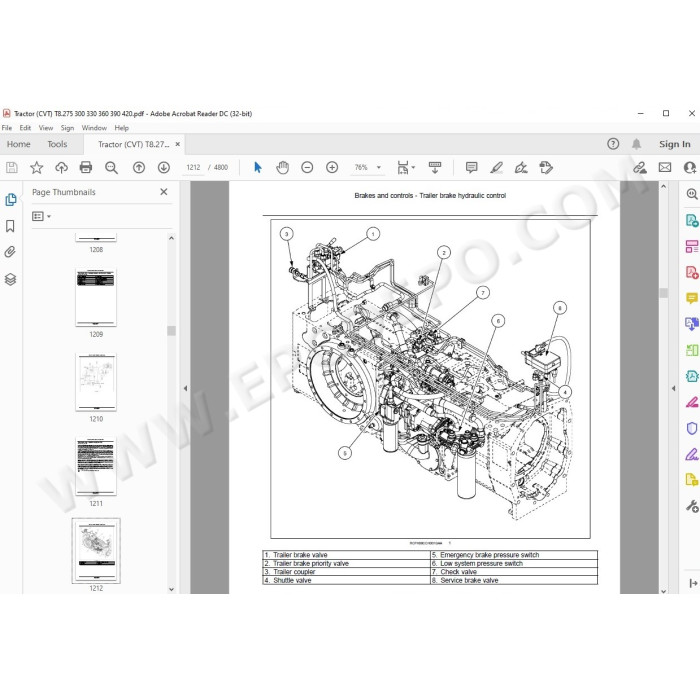Expand right tool pane labels arrow
Image resolution: width=700 pixels, height=700 pixels.
[x=692, y=583]
